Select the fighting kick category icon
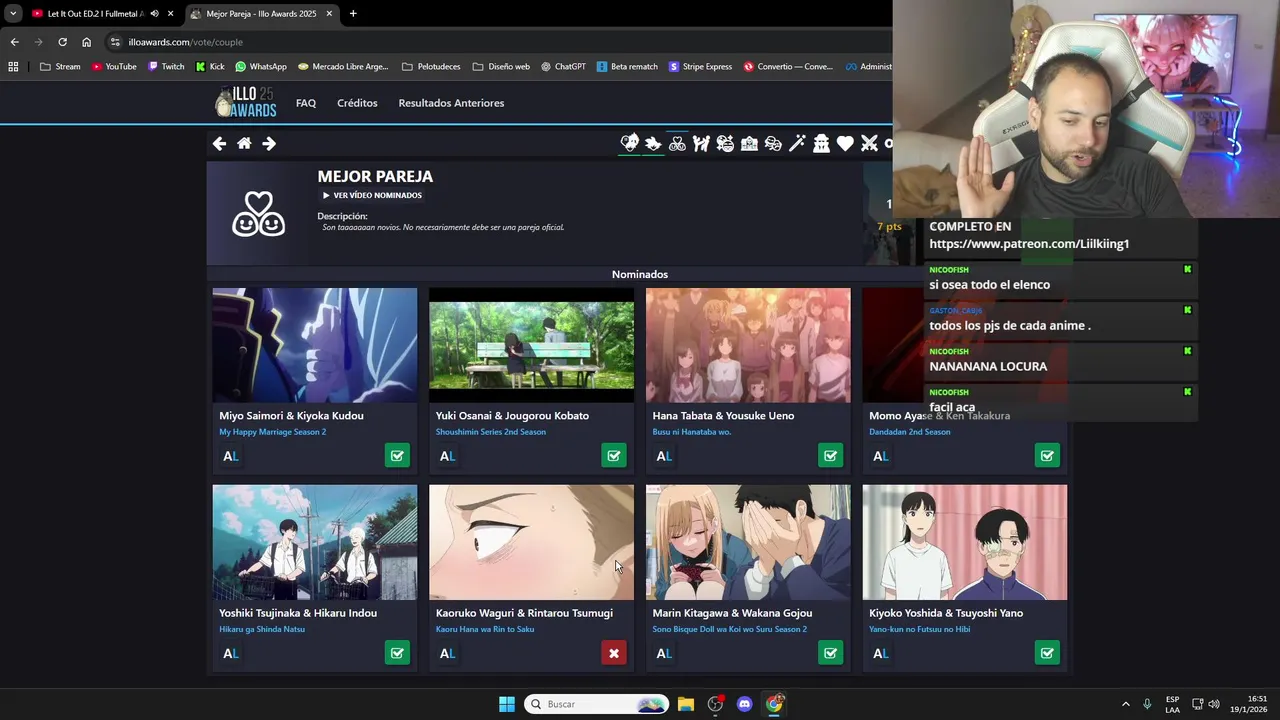This screenshot has width=1280, height=720. click(x=701, y=144)
